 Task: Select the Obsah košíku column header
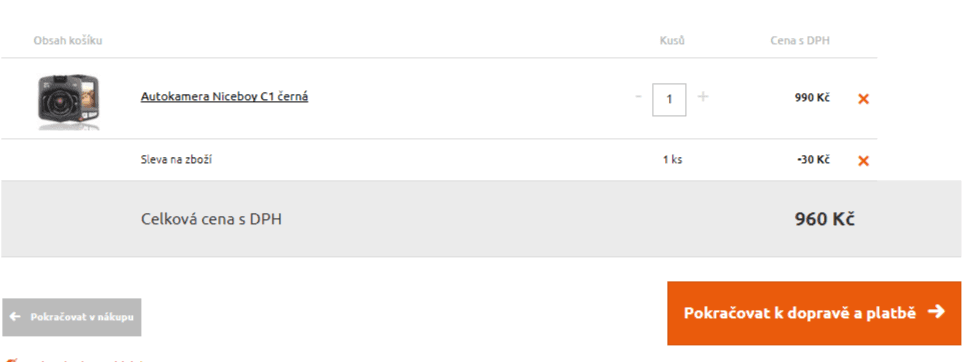(68, 41)
